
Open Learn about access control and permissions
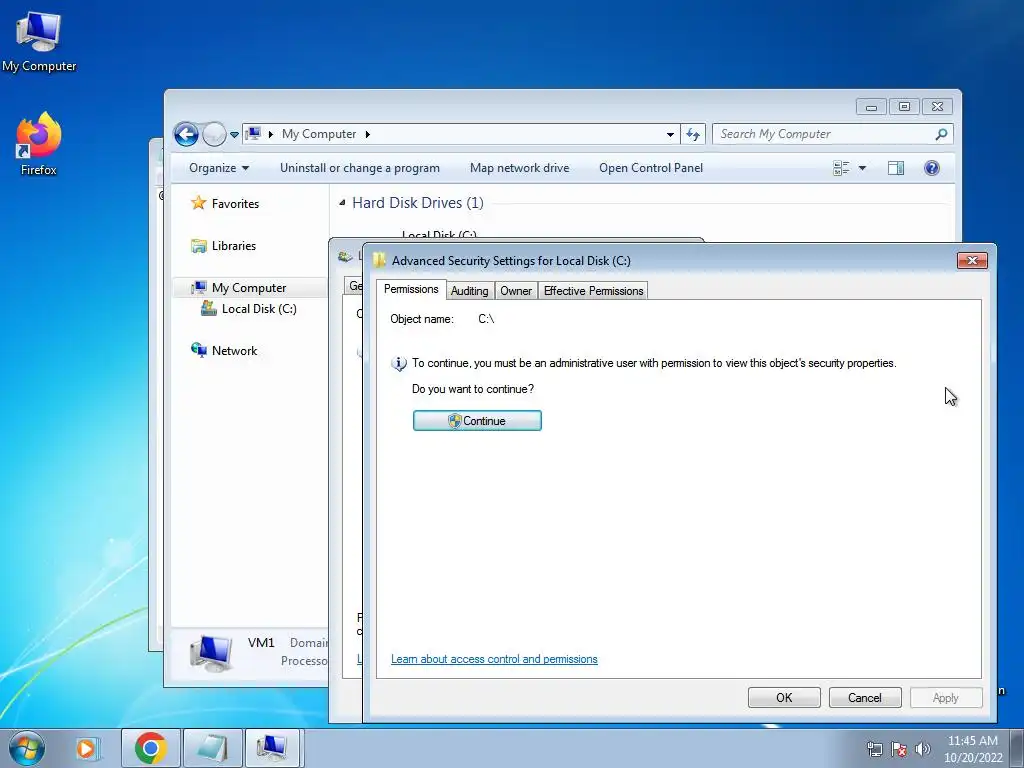pos(494,660)
